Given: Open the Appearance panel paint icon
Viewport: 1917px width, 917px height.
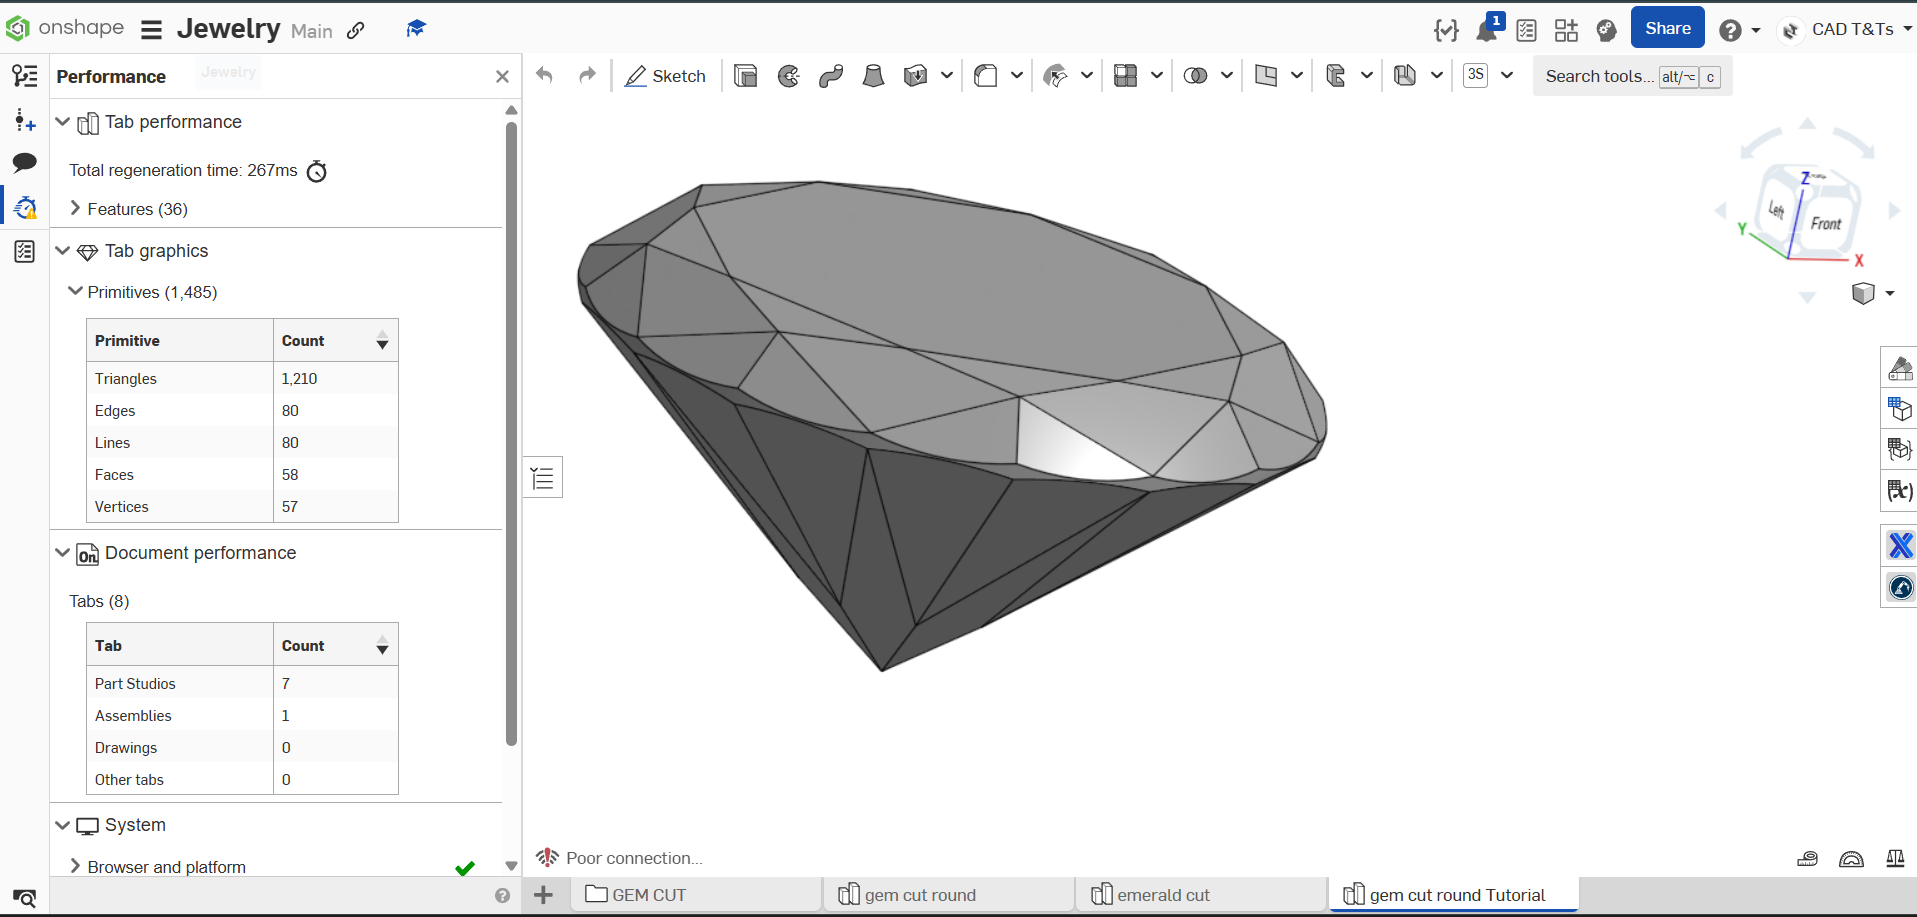Looking at the screenshot, I should click(1900, 369).
